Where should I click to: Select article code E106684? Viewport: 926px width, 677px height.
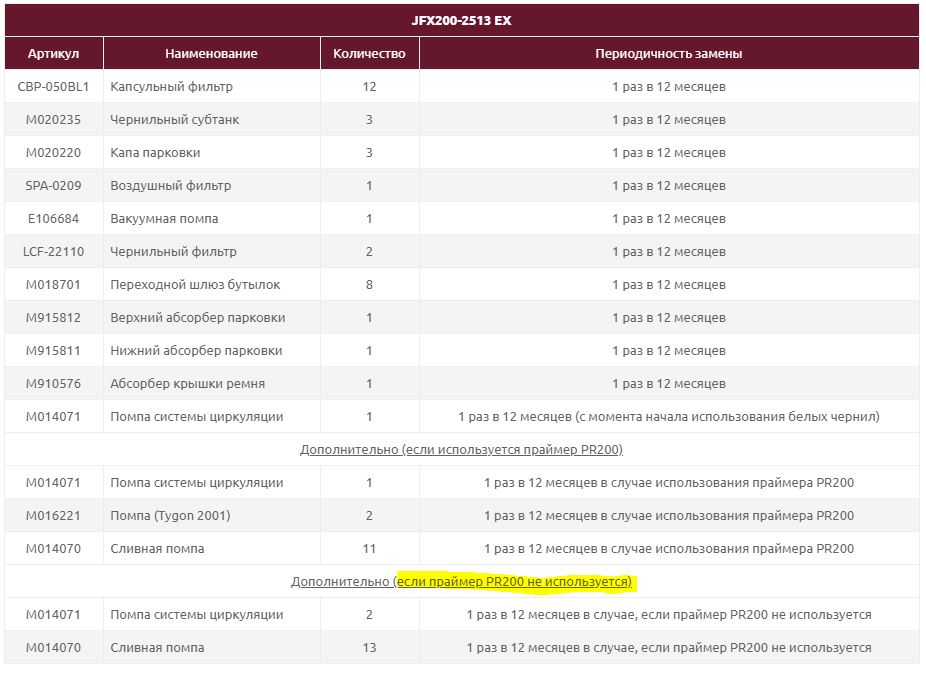53,219
